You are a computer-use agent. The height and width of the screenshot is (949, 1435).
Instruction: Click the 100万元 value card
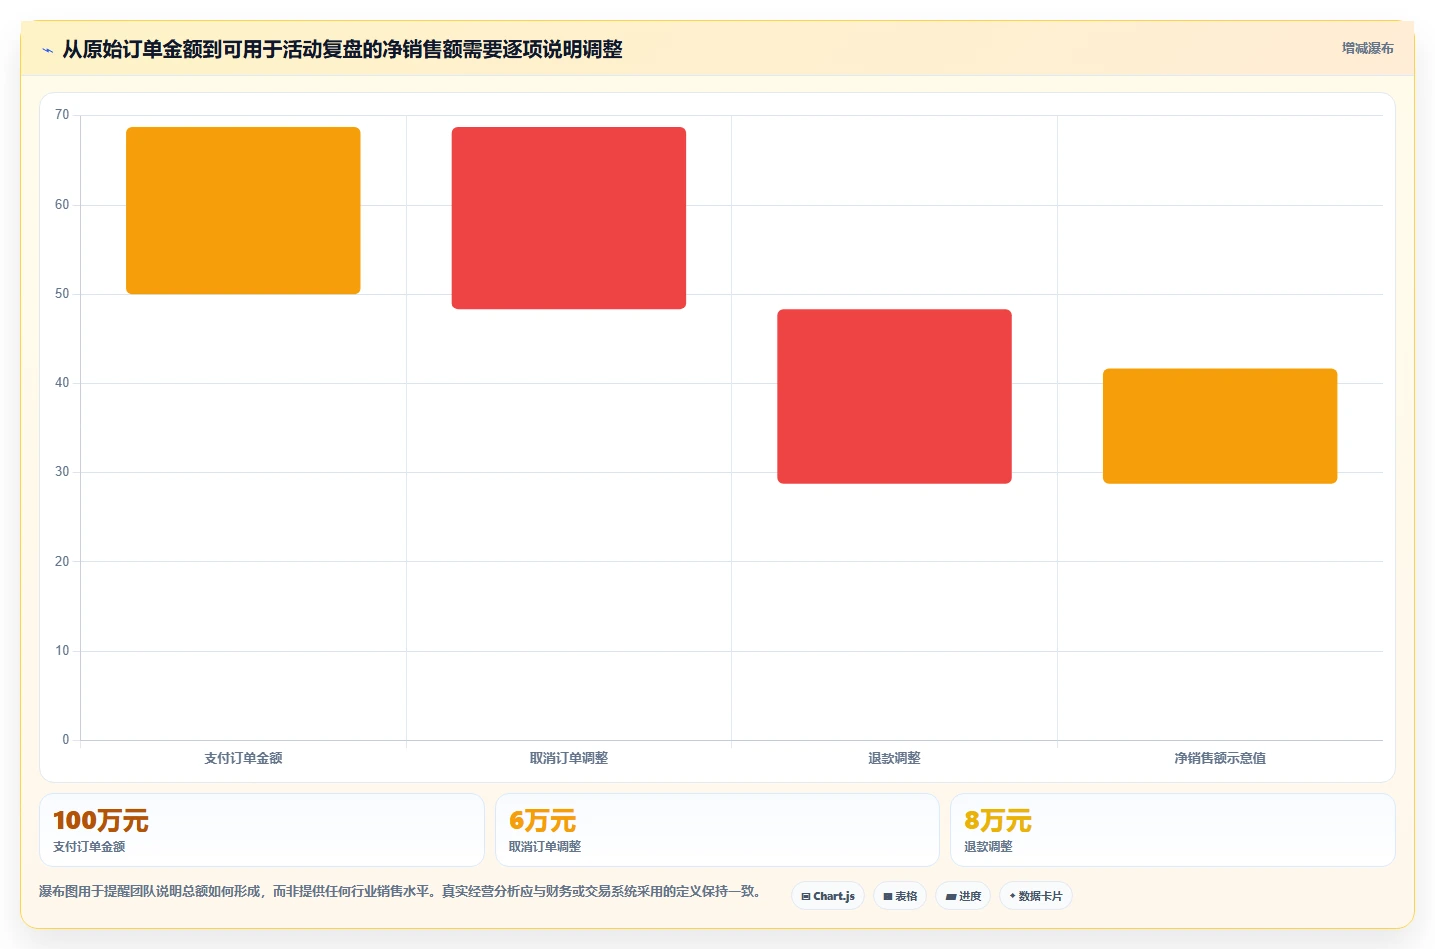pos(262,830)
